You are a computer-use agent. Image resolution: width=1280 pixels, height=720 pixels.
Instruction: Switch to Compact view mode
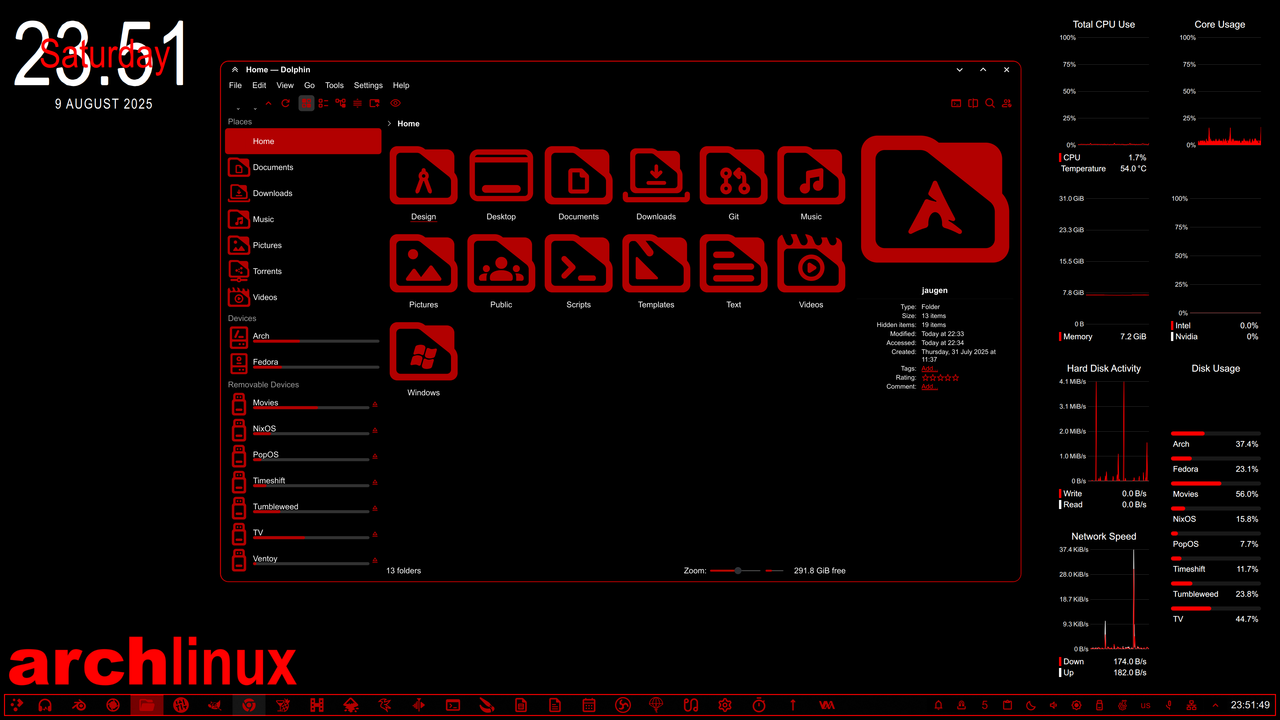point(323,103)
